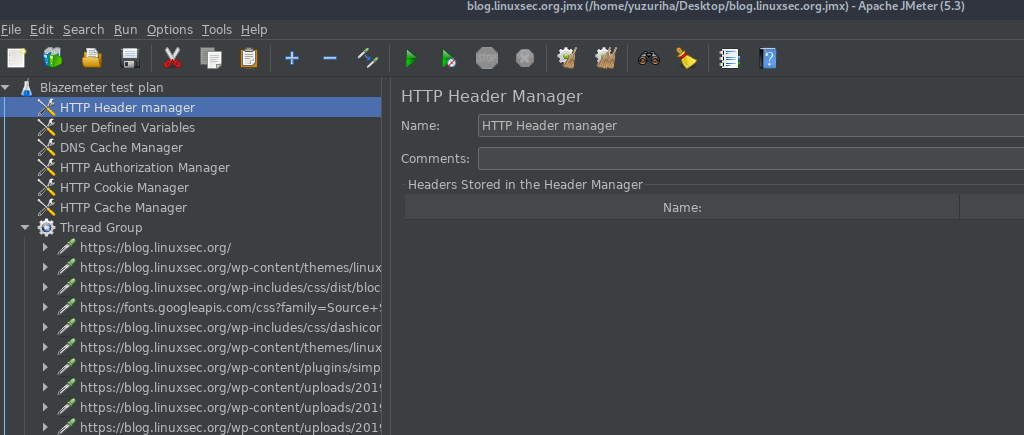The image size is (1024, 435).
Task: Reset search with the yellow broom icon
Action: click(x=686, y=58)
